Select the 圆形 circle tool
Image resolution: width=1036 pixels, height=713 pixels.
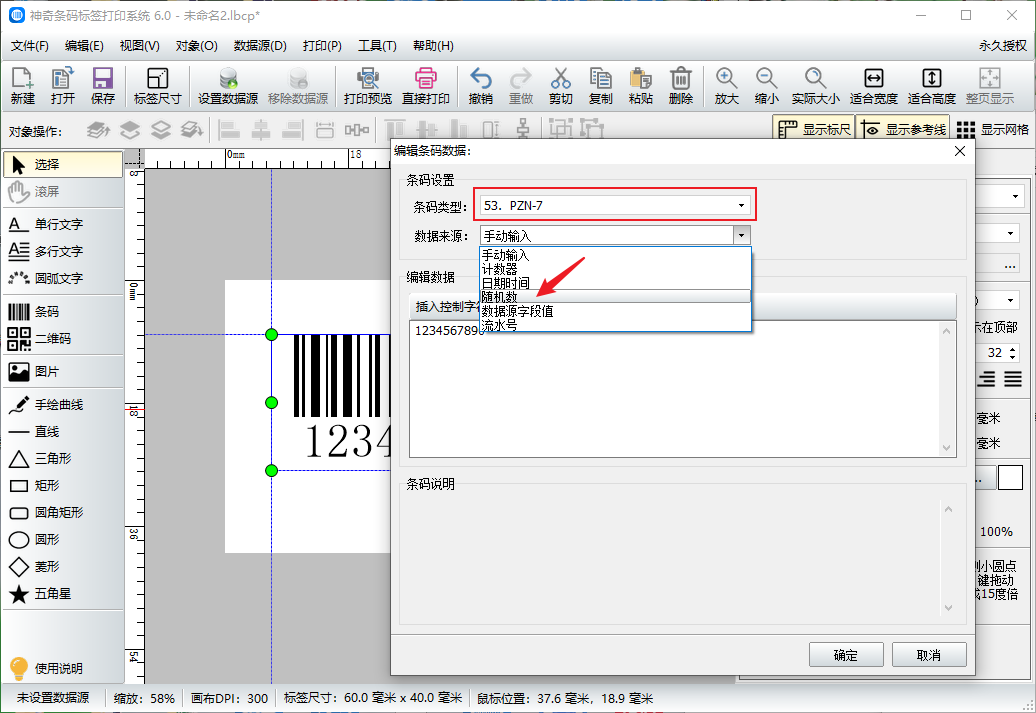(x=63, y=540)
